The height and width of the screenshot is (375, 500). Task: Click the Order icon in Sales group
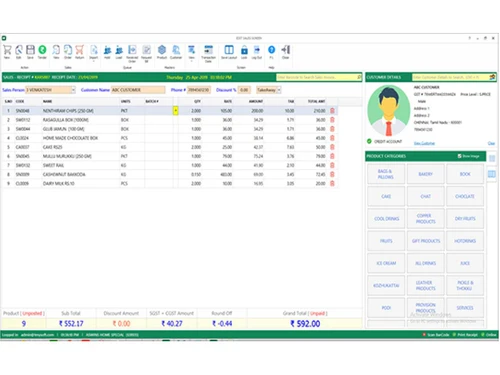pos(68,51)
